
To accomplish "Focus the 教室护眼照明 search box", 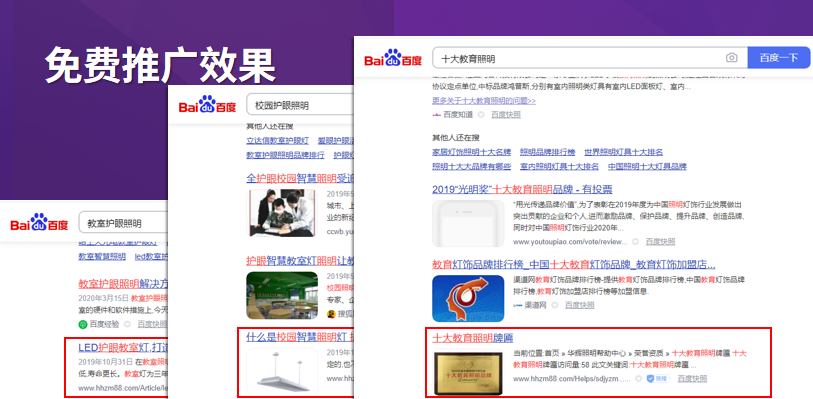I will point(123,223).
